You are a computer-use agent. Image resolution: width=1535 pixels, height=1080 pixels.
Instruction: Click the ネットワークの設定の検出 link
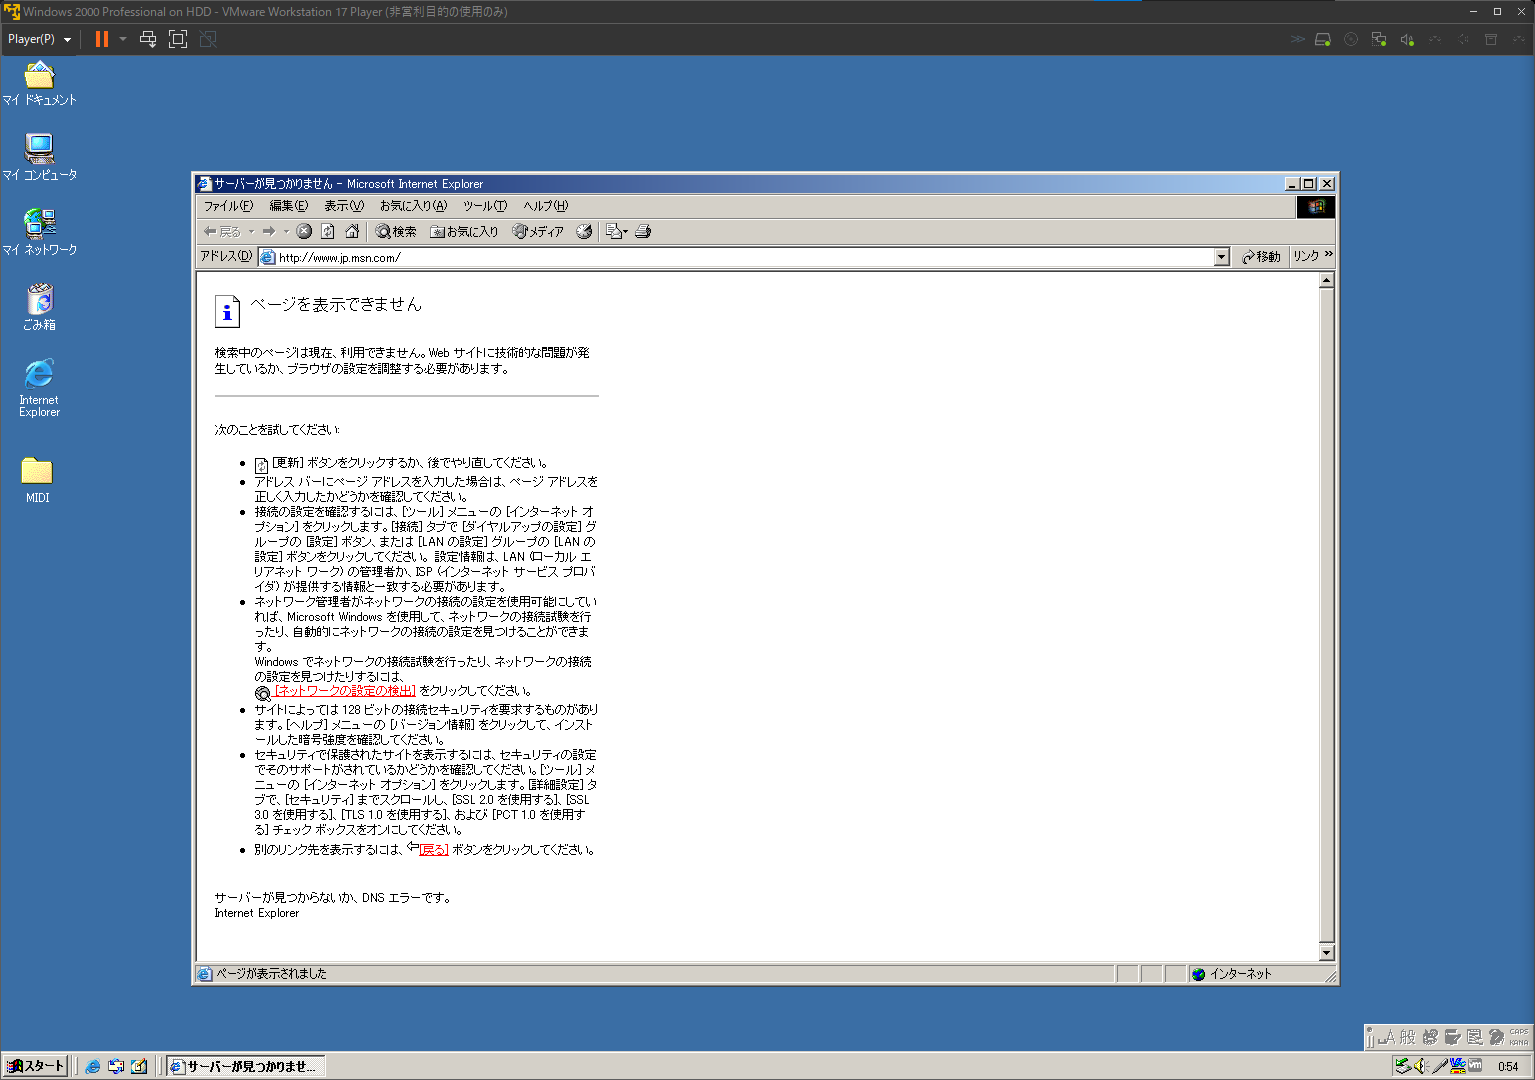click(x=345, y=691)
